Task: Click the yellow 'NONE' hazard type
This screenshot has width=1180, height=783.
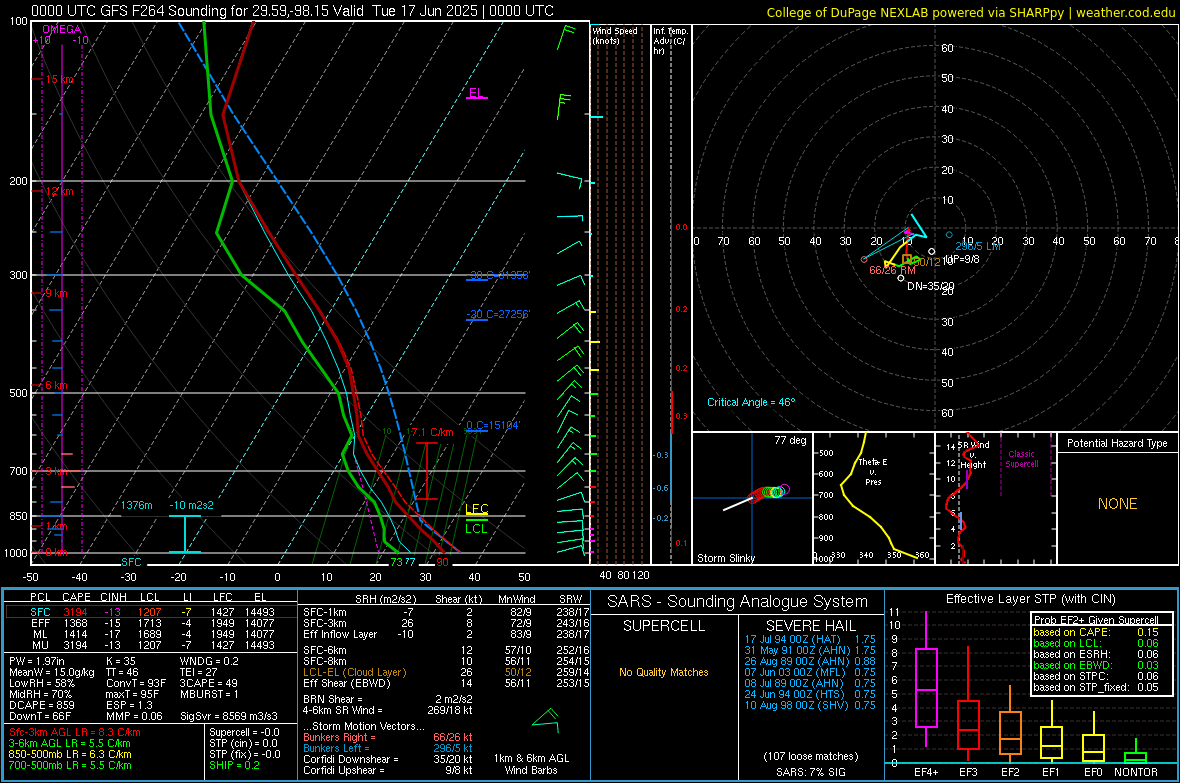Action: pos(1117,504)
